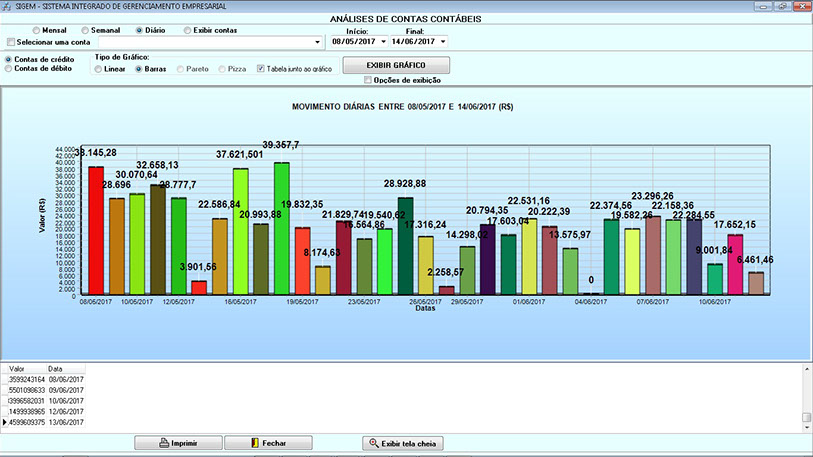Click the door icon on Fechar
This screenshot has height=457, width=813.
click(x=254, y=442)
